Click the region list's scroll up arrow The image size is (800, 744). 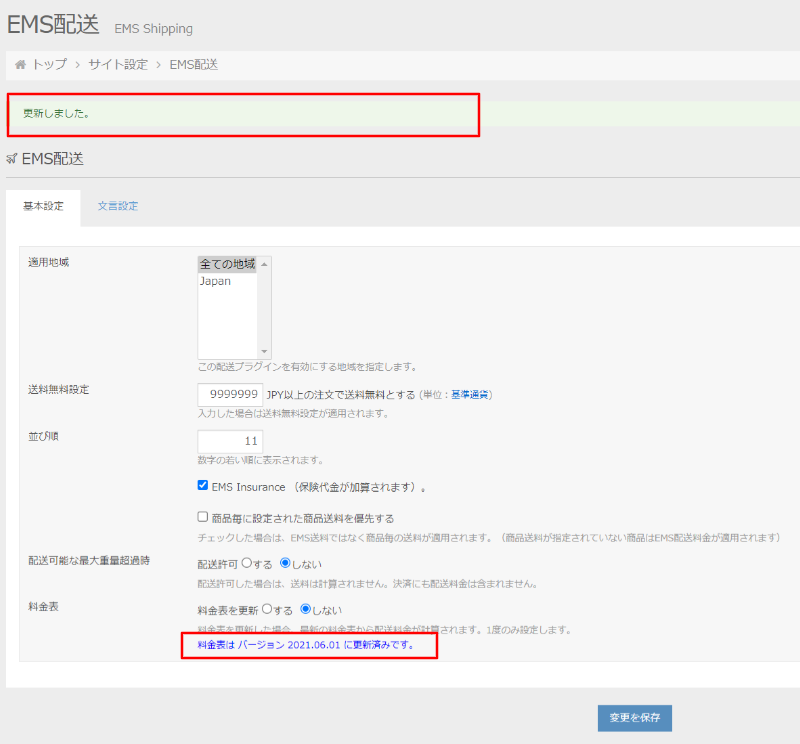tap(265, 264)
